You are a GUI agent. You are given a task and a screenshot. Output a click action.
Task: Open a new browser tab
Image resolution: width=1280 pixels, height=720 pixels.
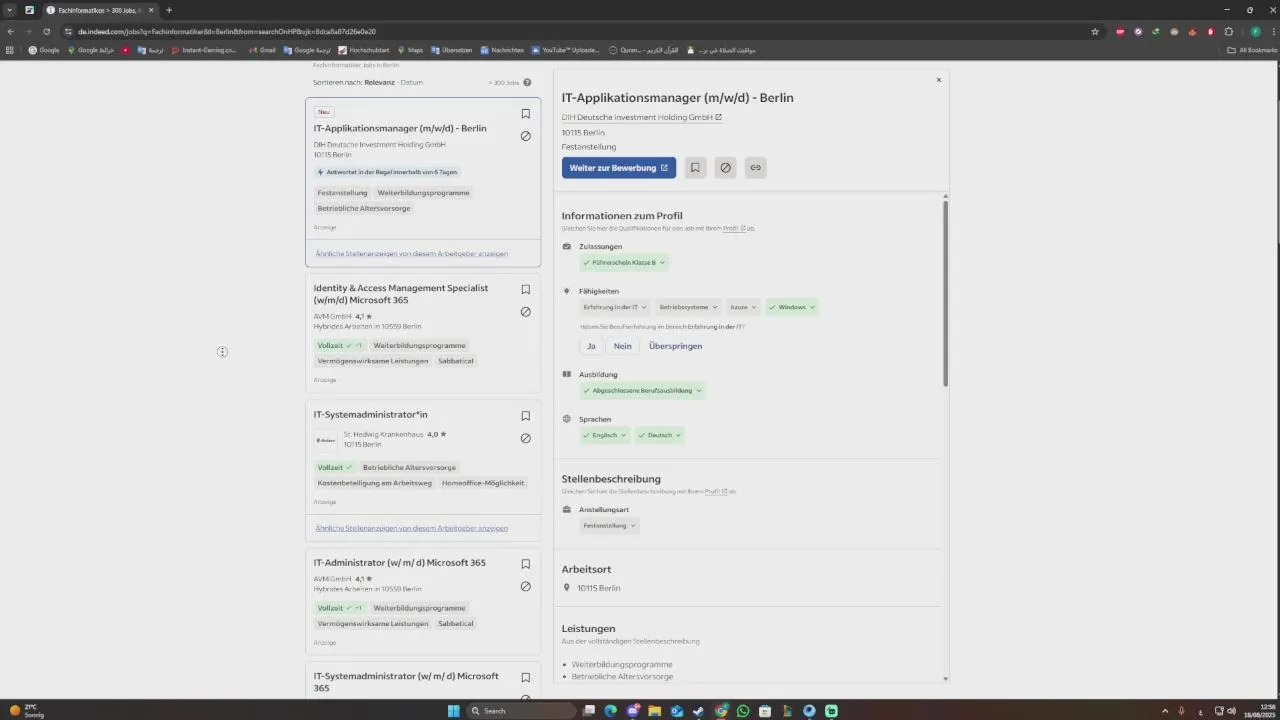click(x=169, y=10)
